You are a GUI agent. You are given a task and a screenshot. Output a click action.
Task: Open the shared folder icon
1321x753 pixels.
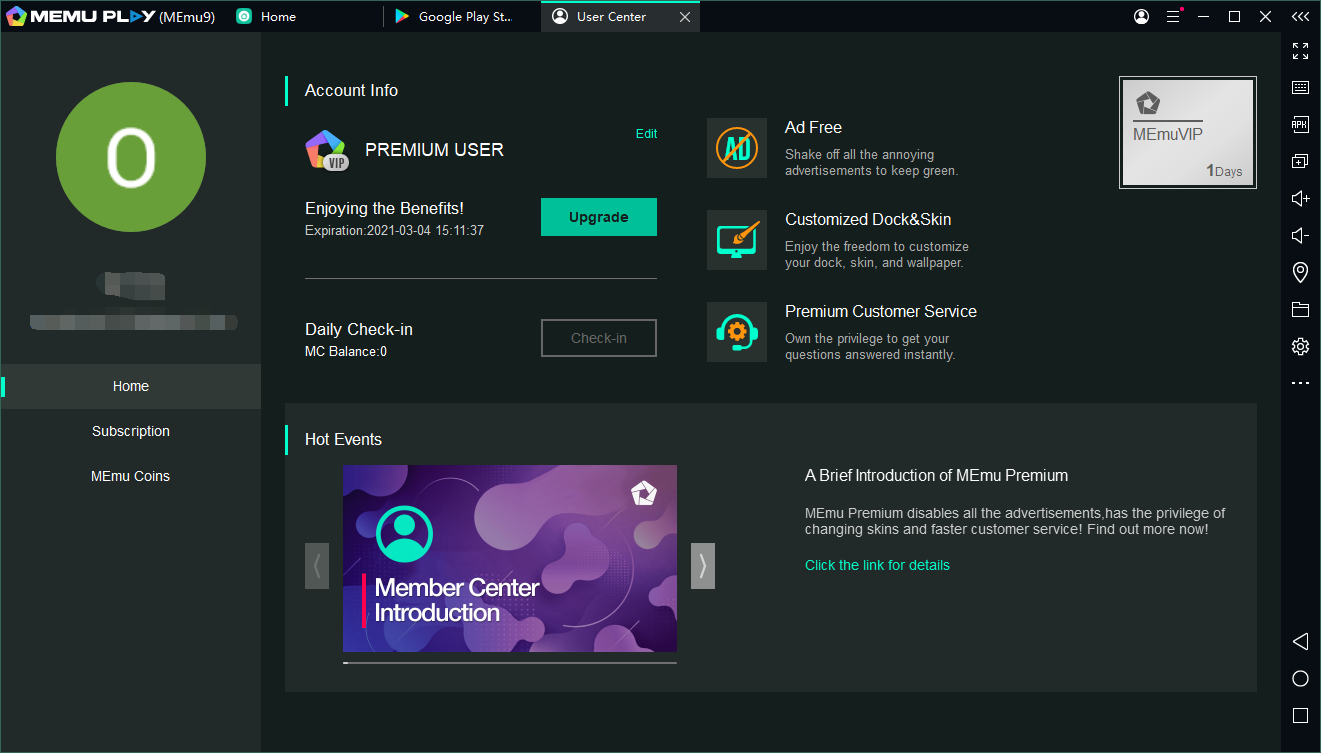tap(1300, 309)
